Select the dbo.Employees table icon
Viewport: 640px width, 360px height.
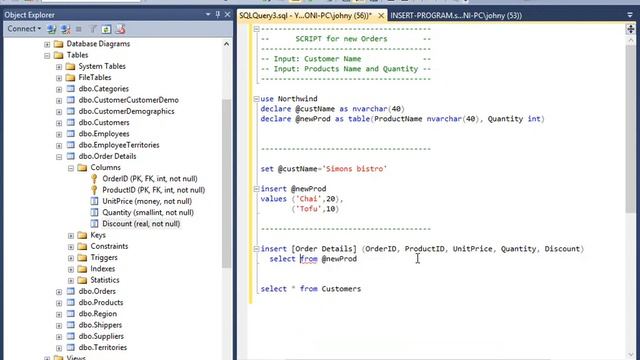(x=71, y=133)
